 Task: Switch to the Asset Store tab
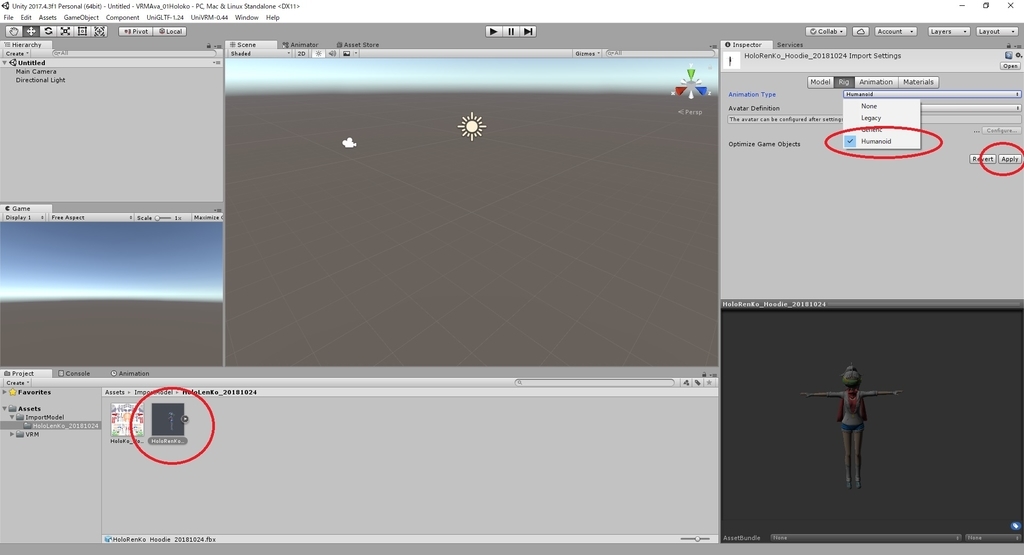357,44
